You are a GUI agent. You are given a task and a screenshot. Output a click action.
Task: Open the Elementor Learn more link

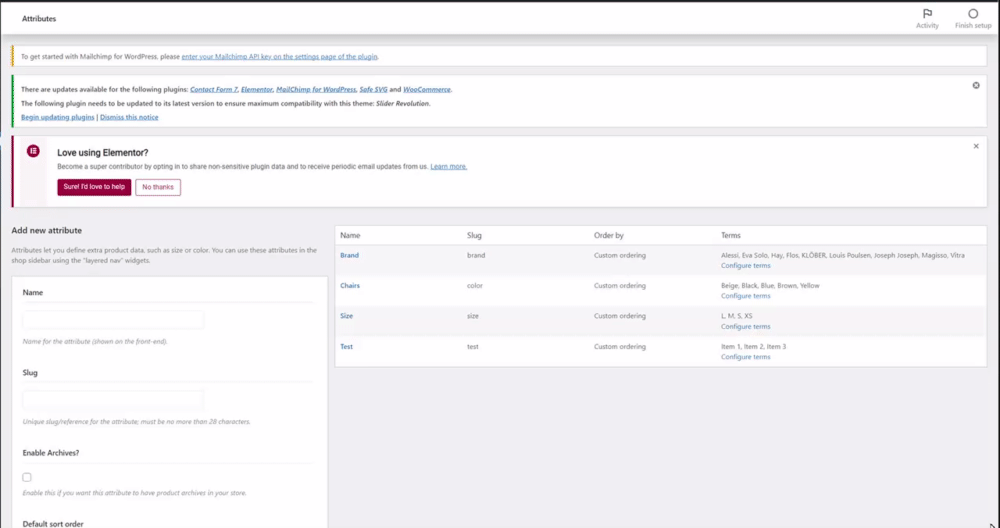(x=449, y=166)
